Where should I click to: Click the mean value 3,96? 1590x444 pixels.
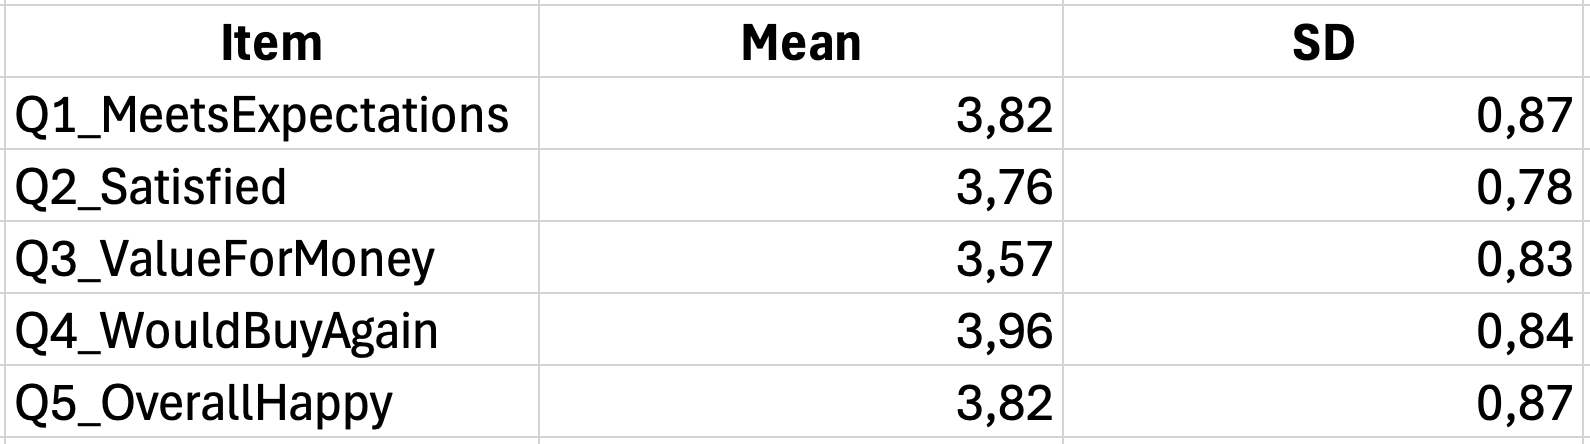tap(1003, 330)
